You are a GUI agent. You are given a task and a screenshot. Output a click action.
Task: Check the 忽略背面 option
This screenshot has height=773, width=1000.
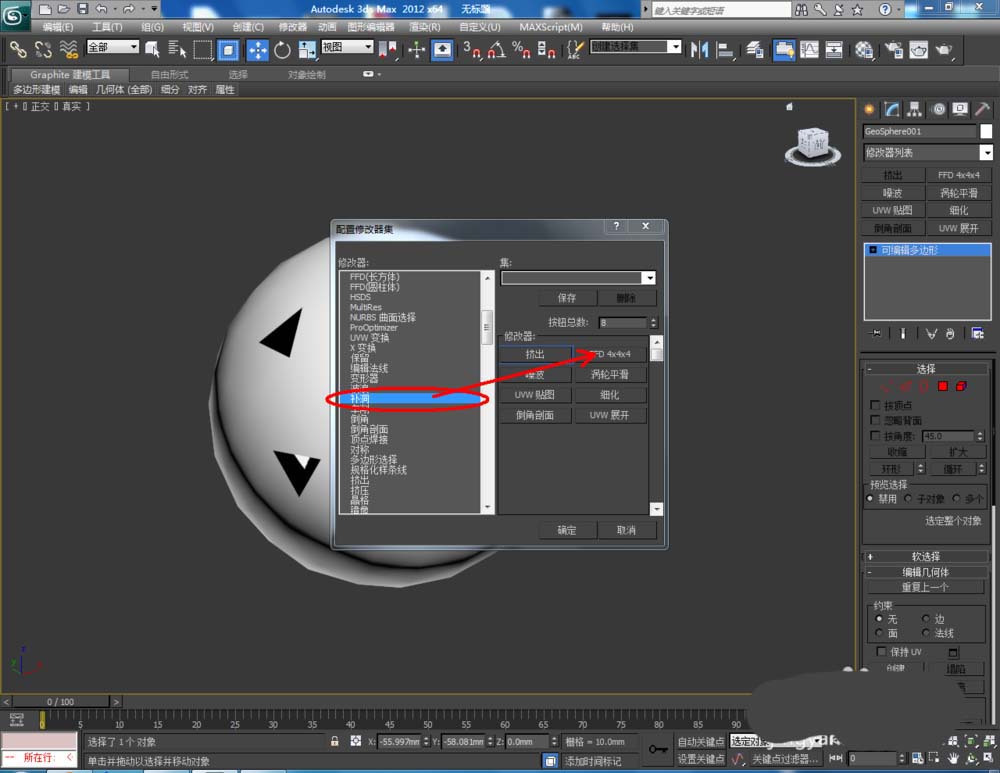877,421
